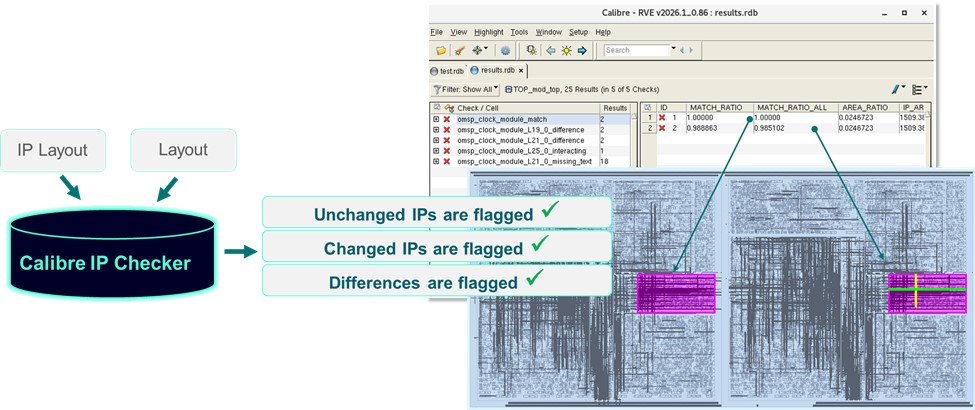
Task: Select omsp_clock_module_L21_0_difference row
Action: pyautogui.click(x=530, y=140)
